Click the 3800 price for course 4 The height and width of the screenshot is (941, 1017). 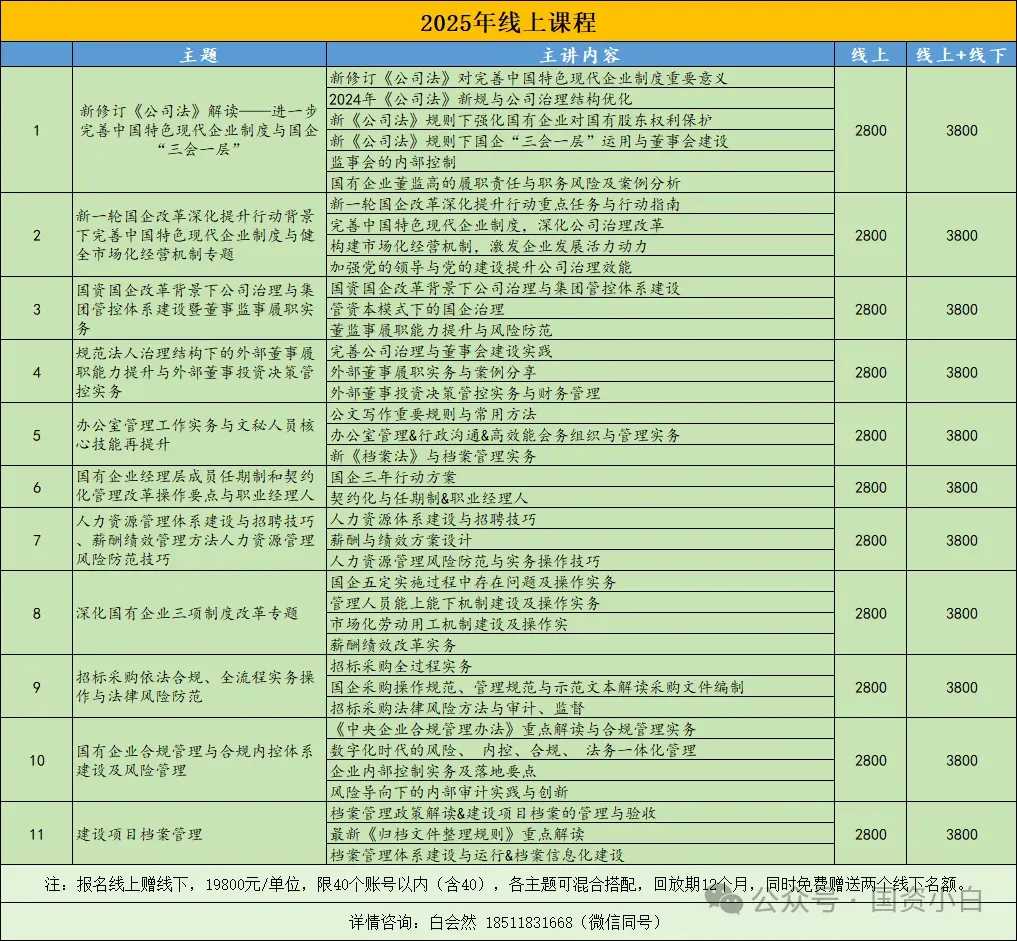tap(961, 372)
